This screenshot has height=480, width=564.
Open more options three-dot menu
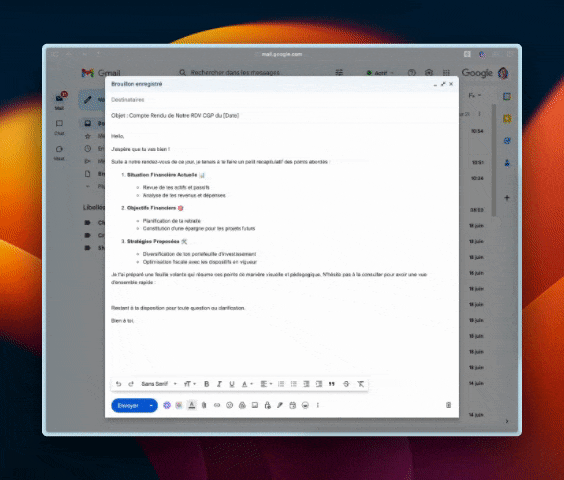click(x=318, y=405)
